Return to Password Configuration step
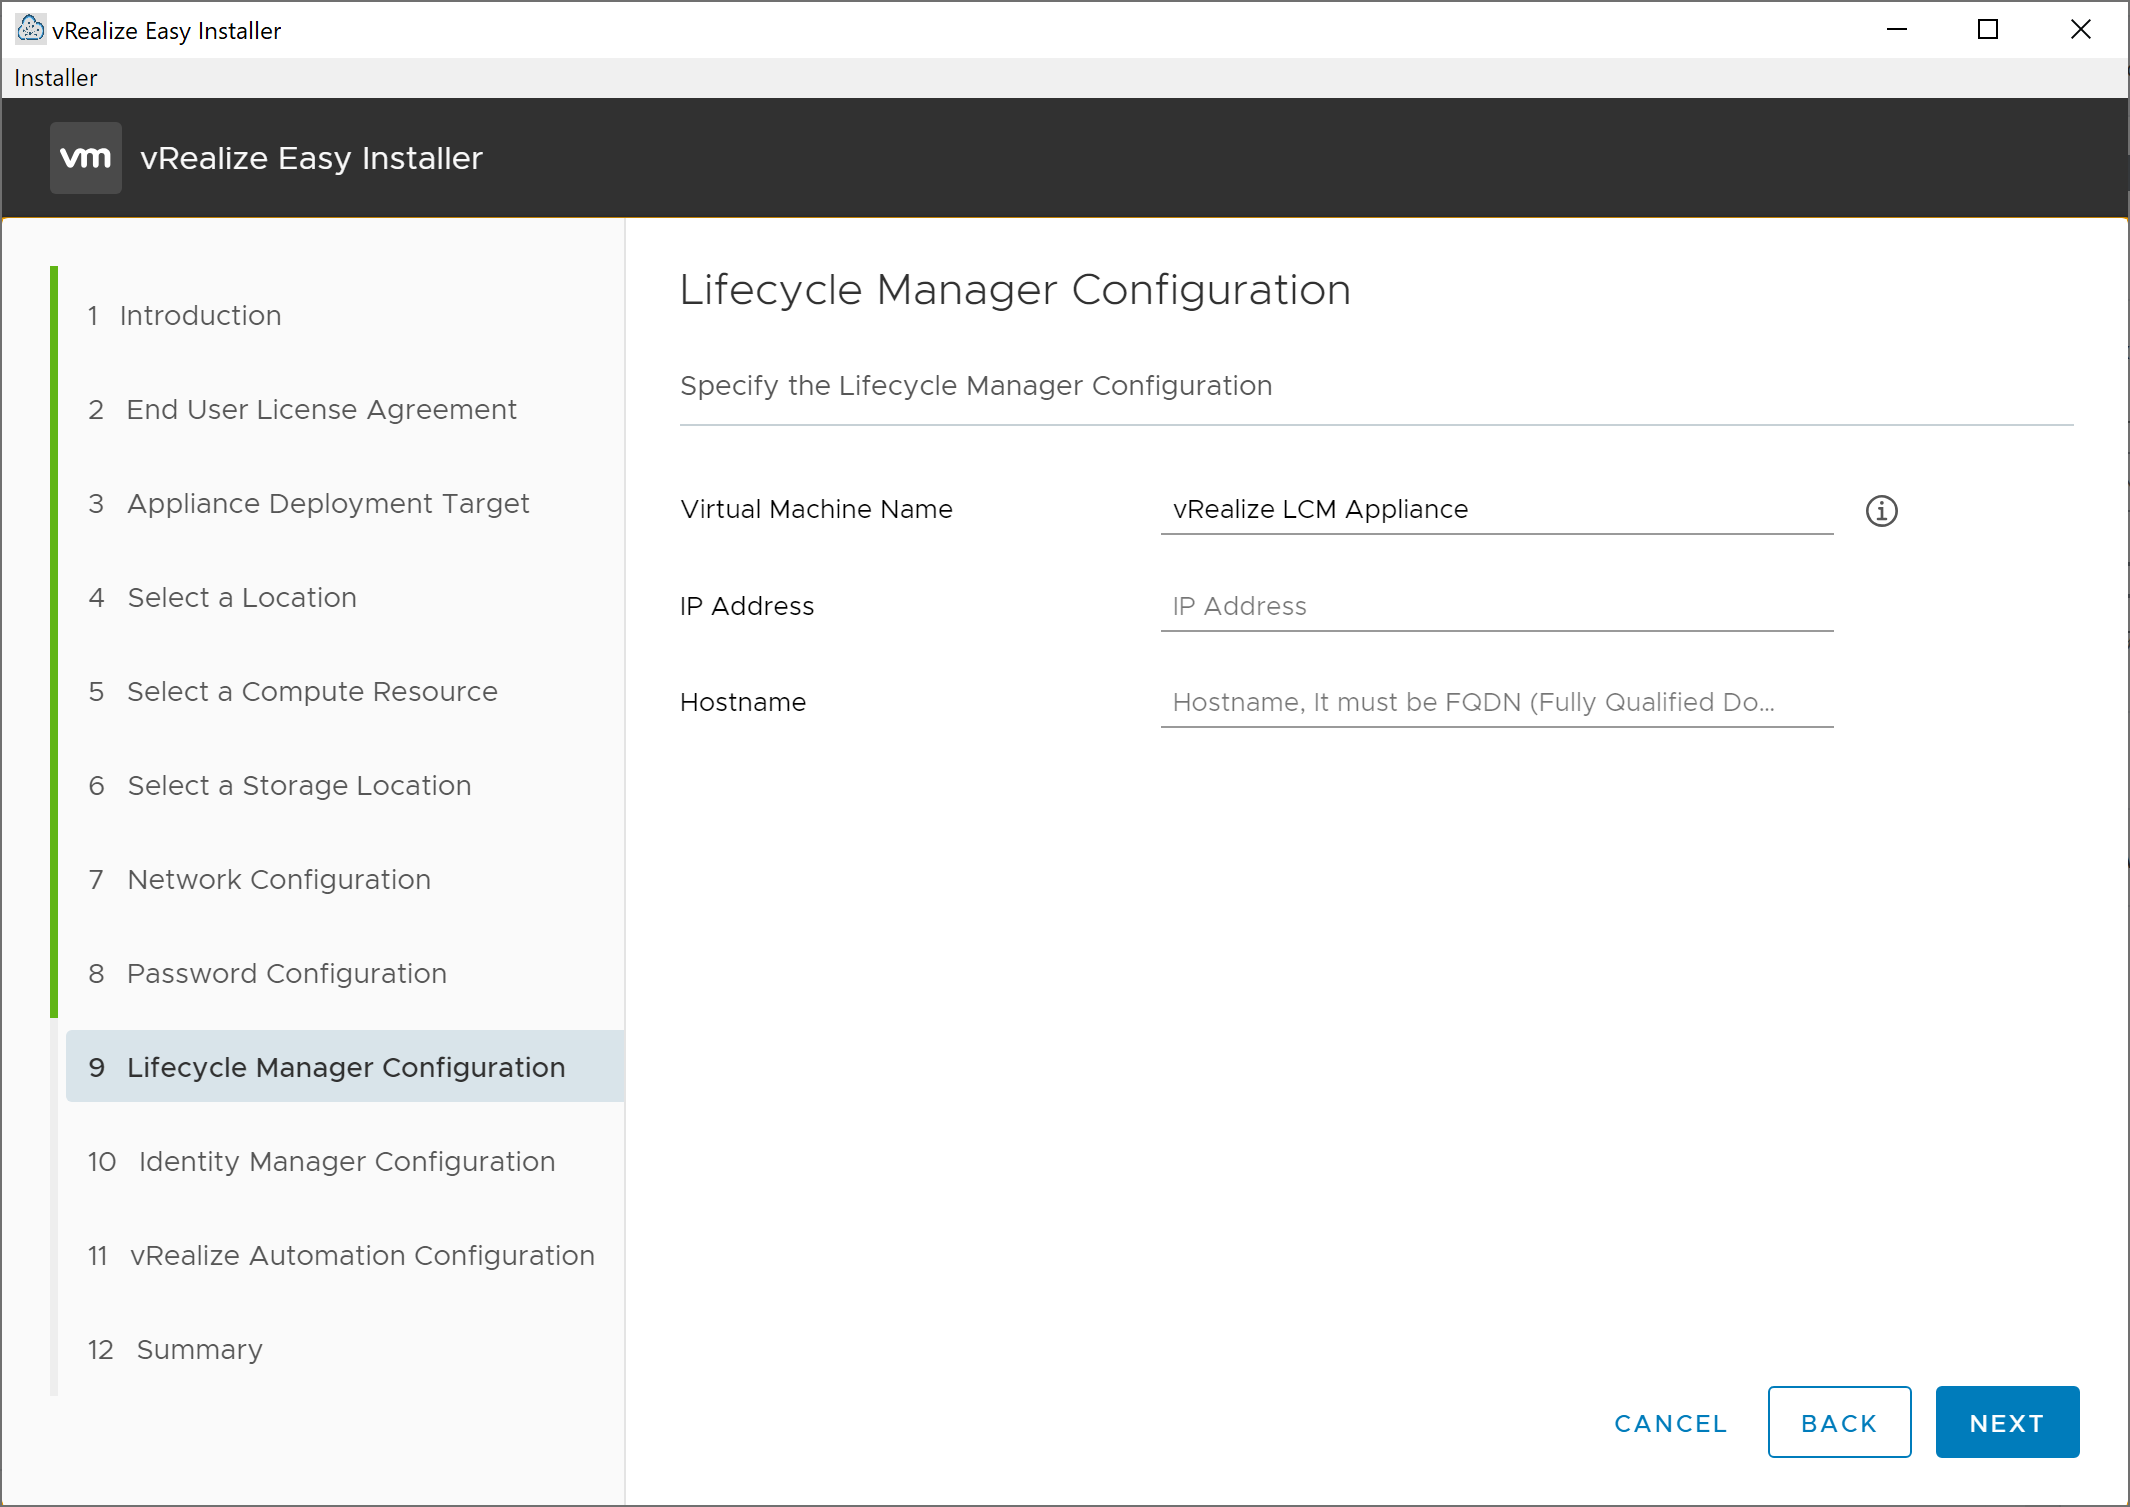Viewport: 2130px width, 1507px height. point(286,974)
